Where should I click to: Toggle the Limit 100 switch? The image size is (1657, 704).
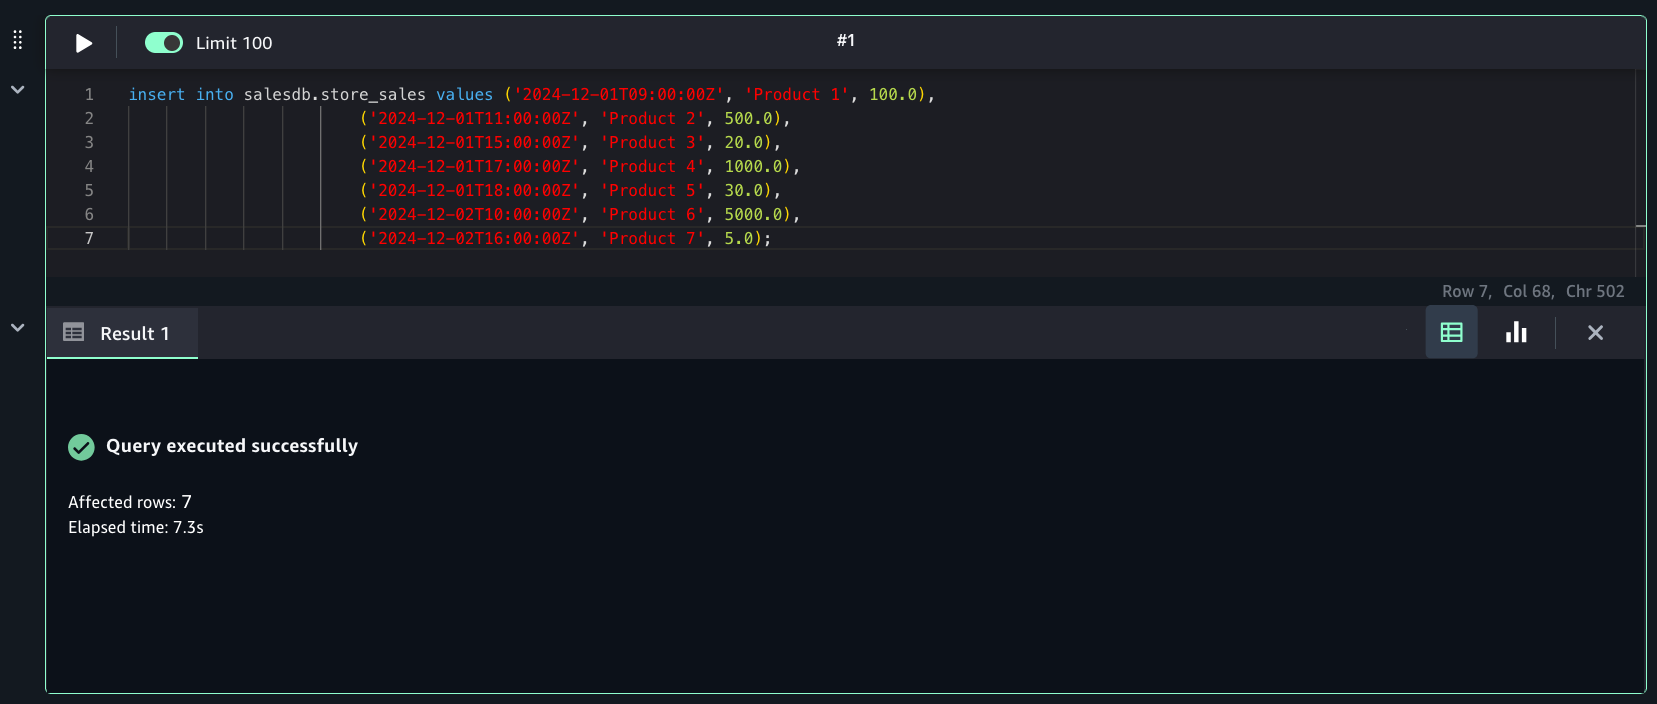click(164, 43)
